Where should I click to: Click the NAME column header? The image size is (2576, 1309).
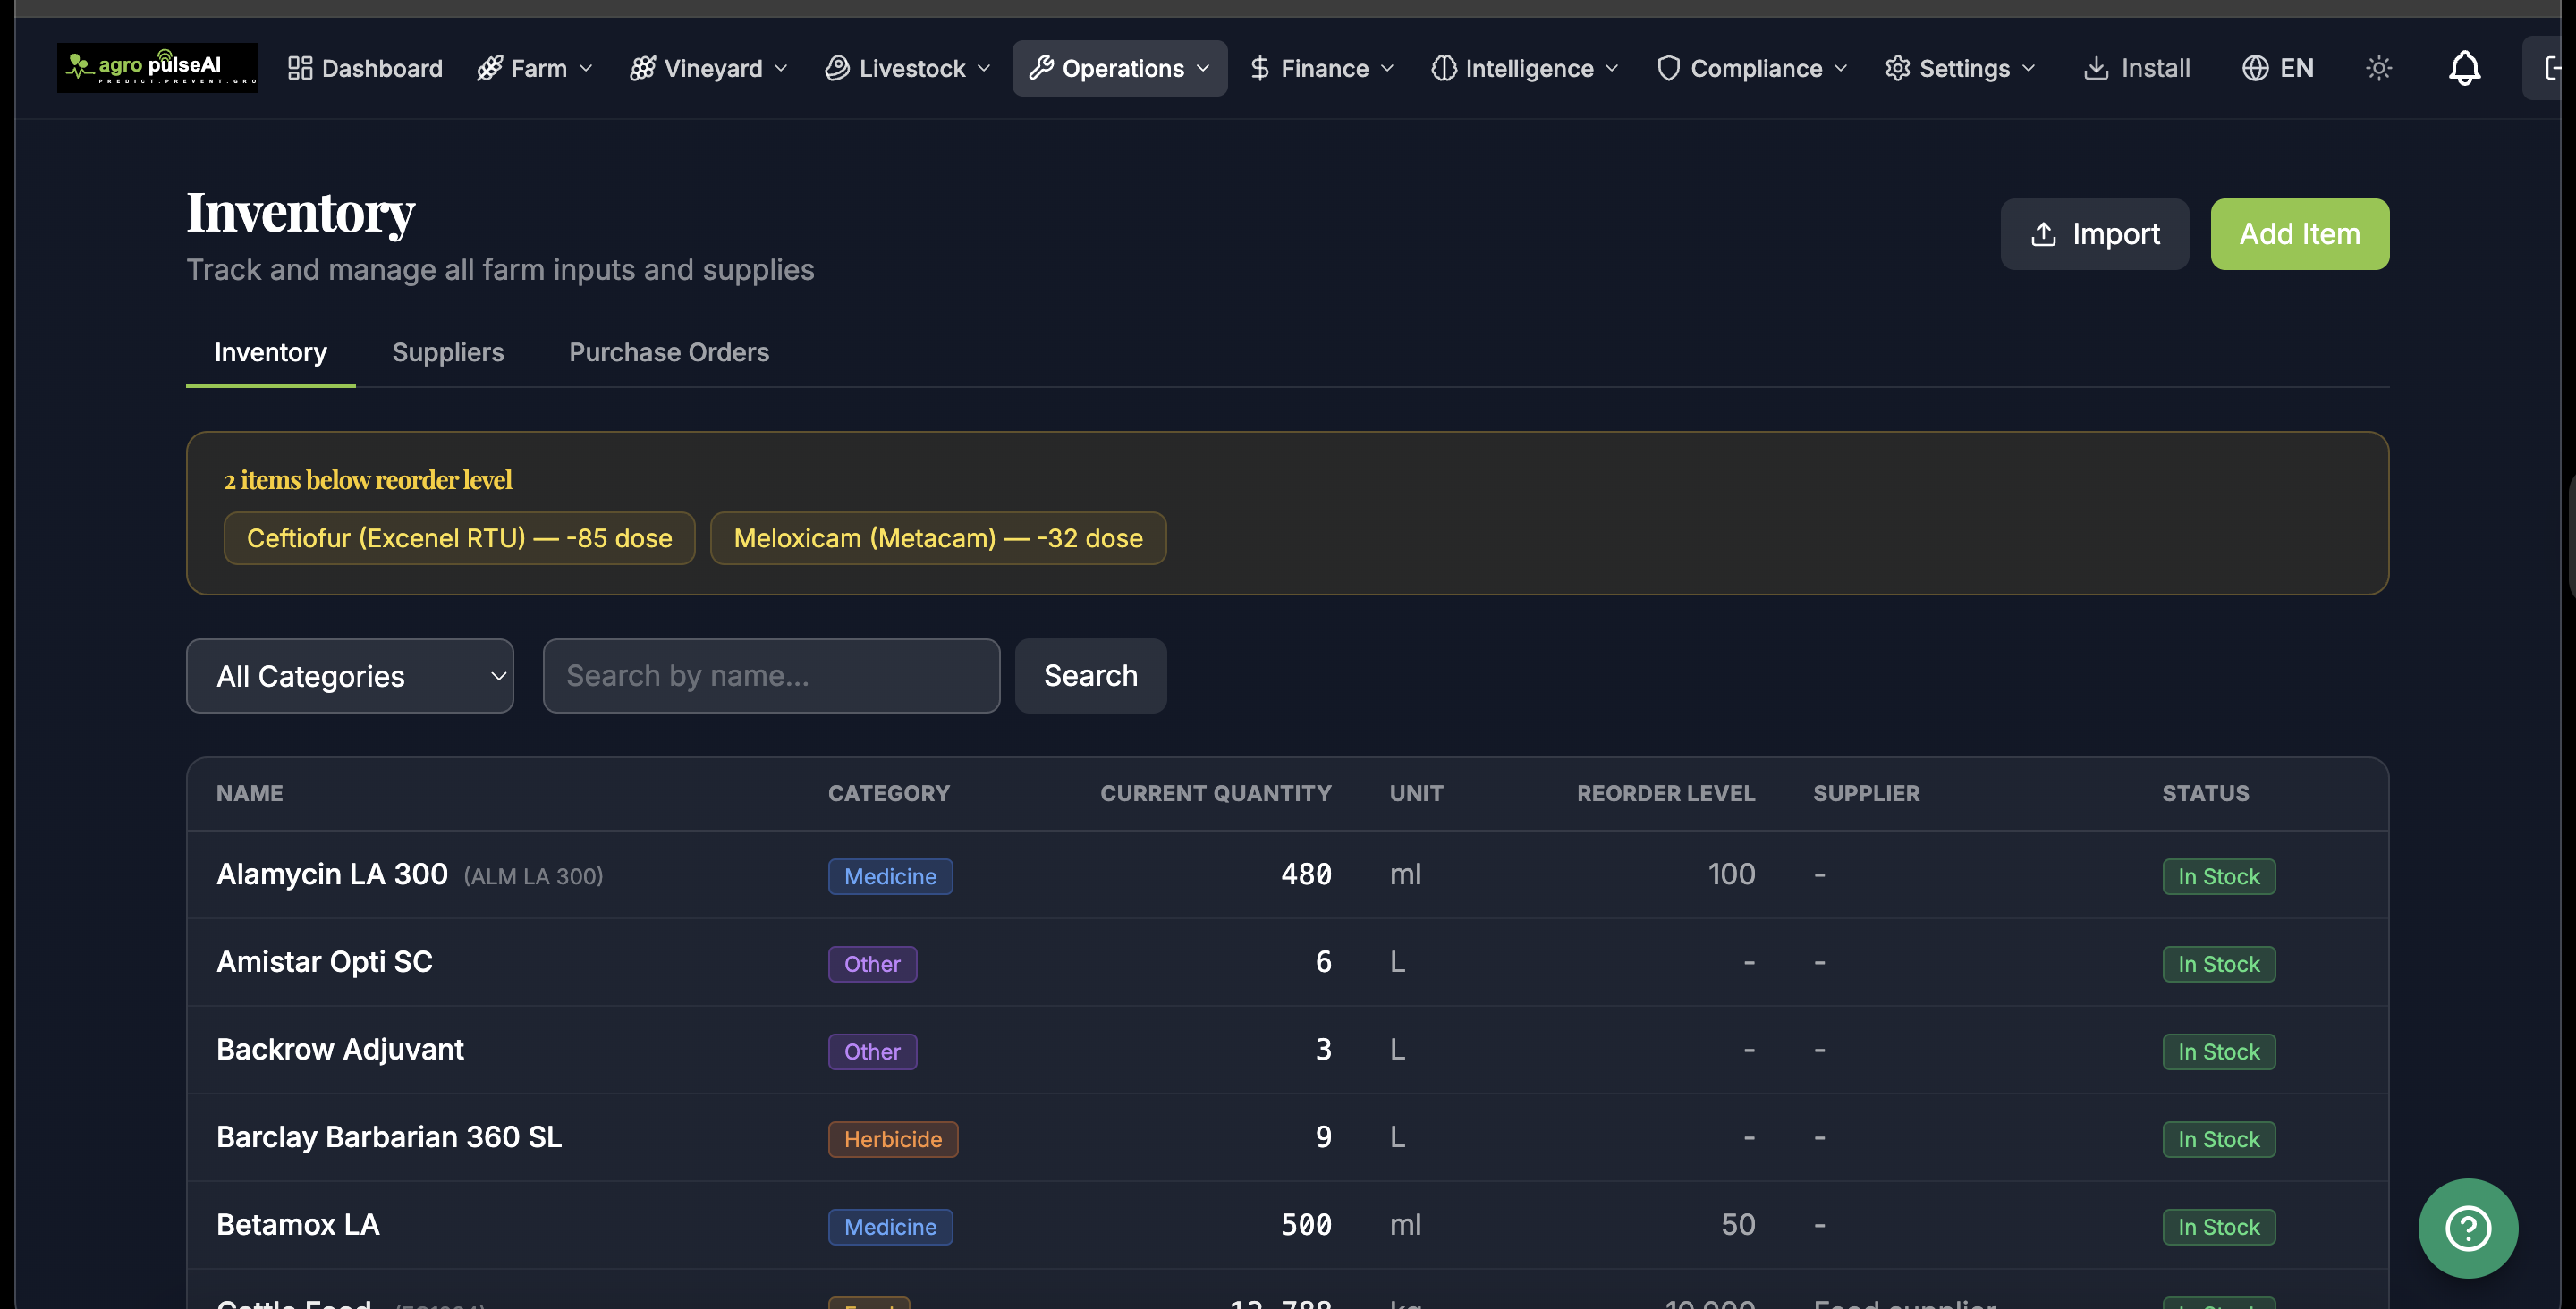click(x=250, y=794)
